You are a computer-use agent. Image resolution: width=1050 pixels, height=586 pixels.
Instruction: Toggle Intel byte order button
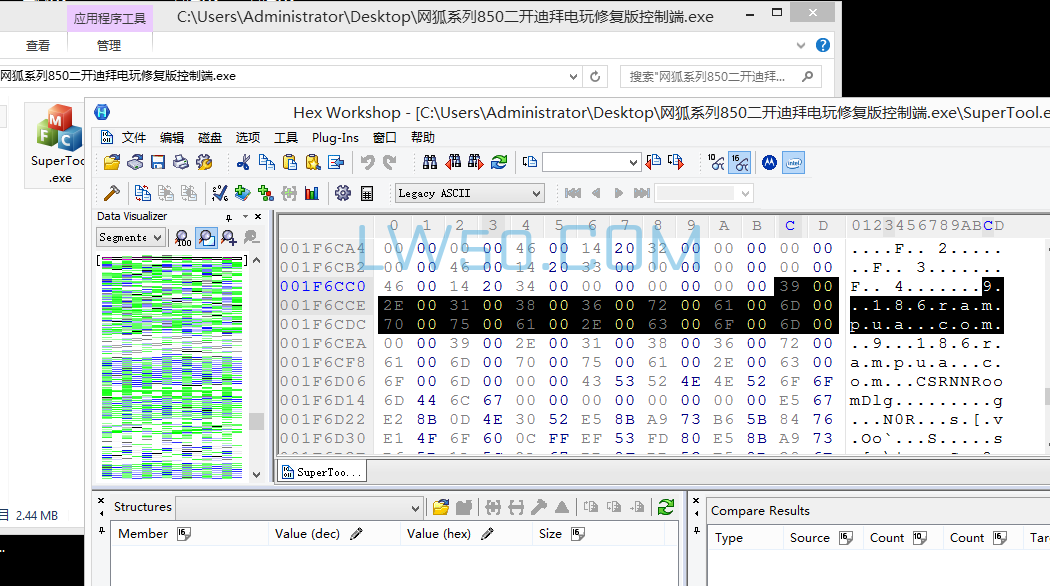point(793,162)
